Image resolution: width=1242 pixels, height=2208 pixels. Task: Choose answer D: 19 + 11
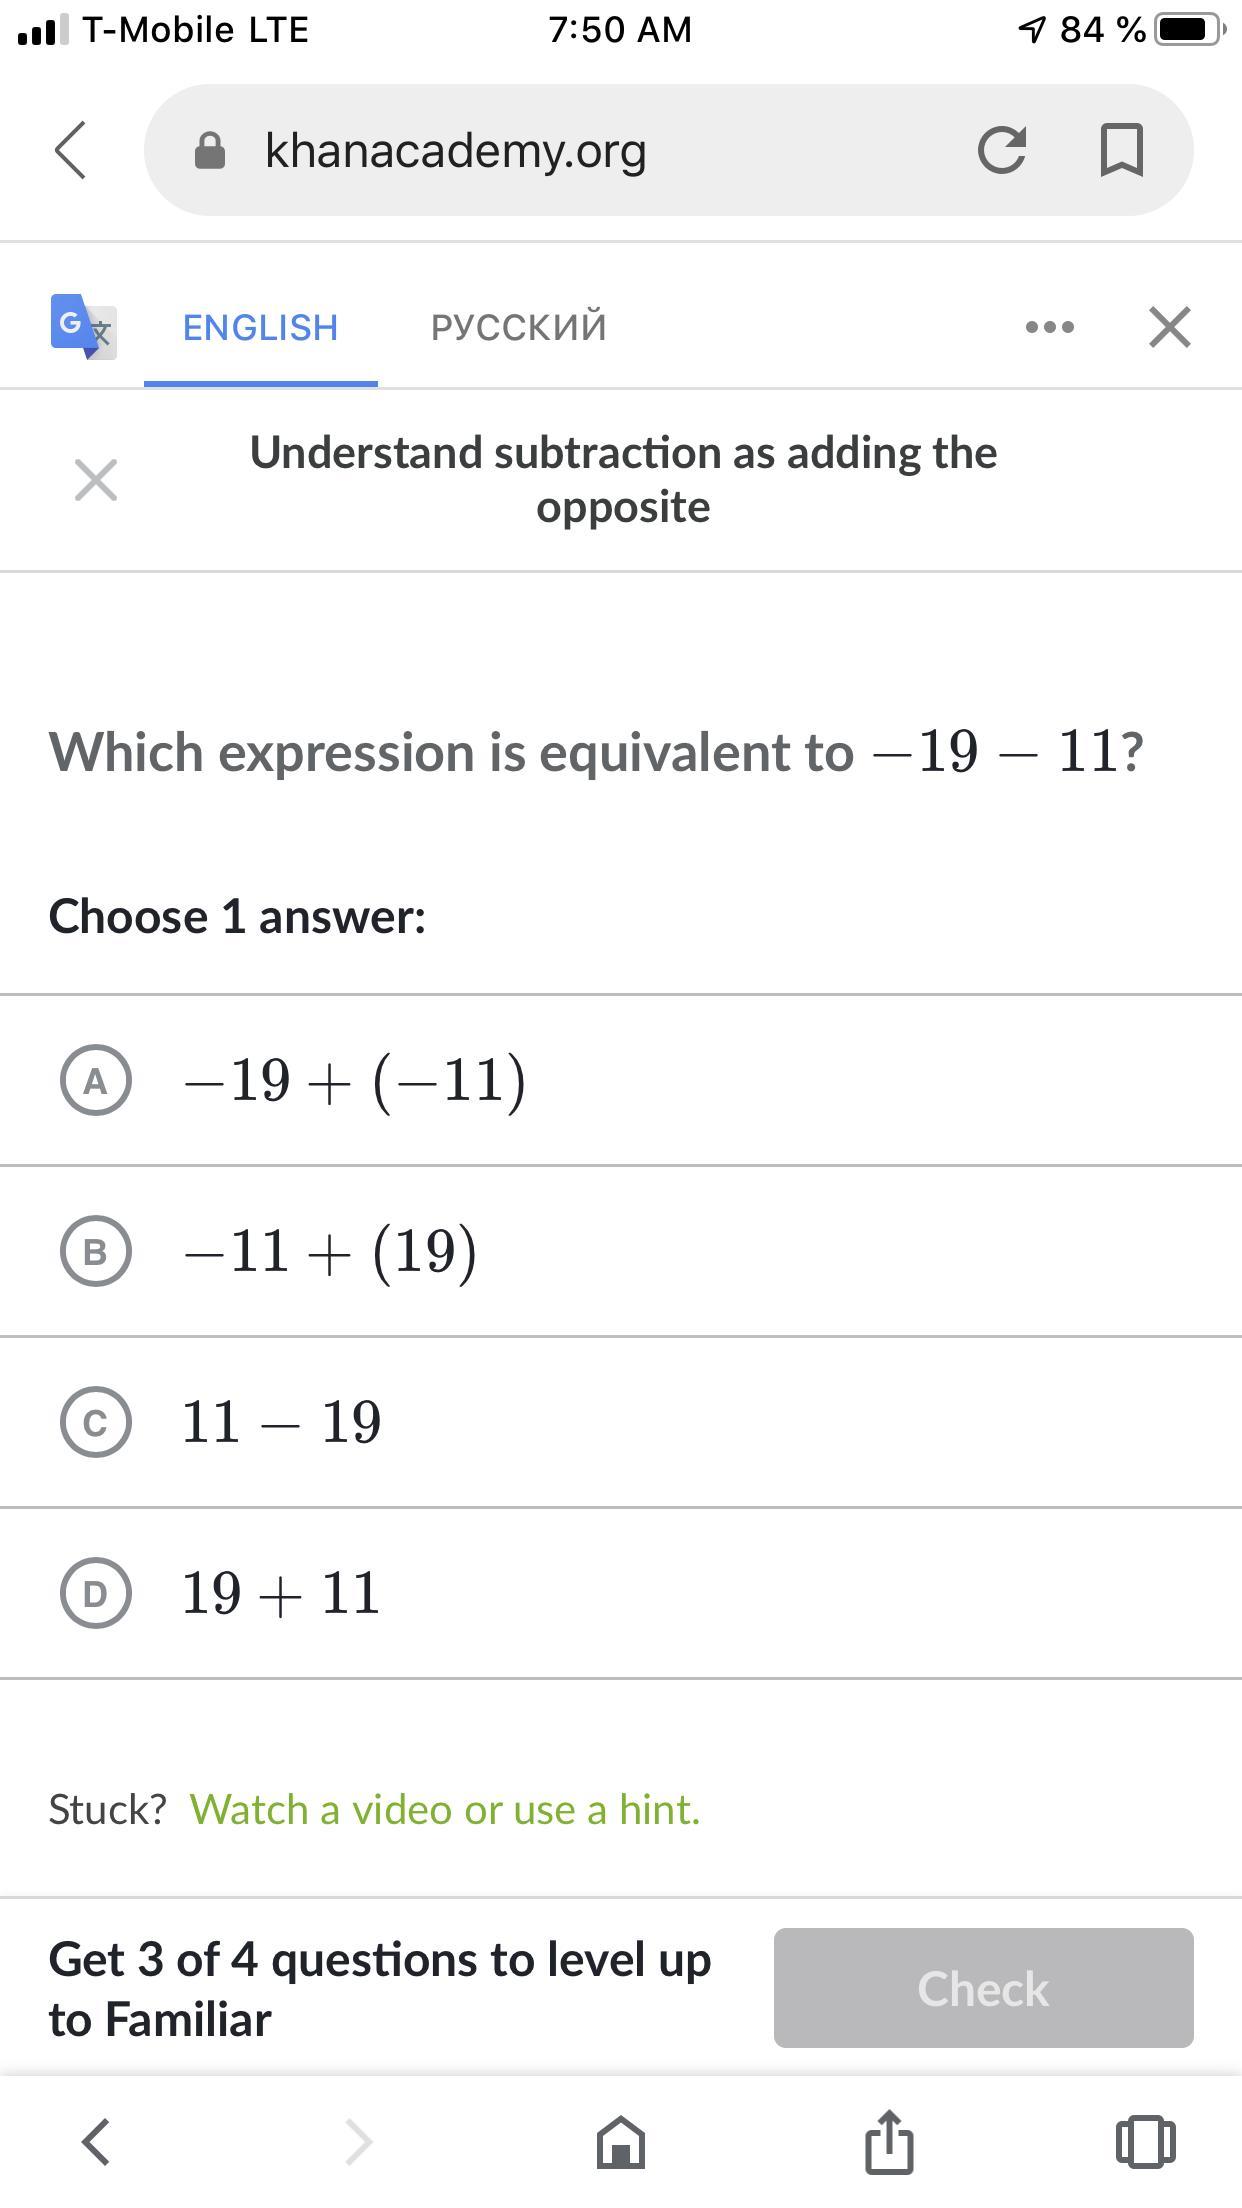tap(96, 1593)
